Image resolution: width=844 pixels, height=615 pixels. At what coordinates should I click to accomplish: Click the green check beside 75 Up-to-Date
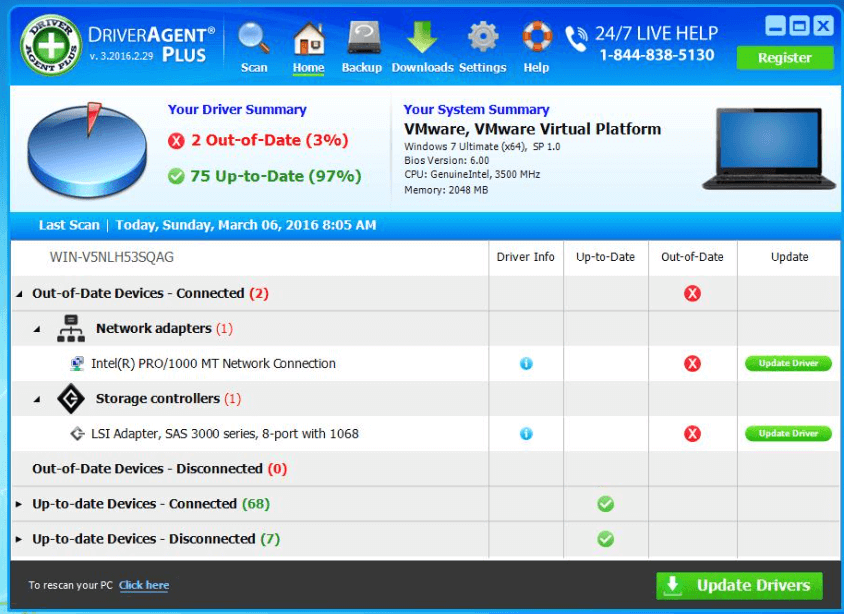175,176
